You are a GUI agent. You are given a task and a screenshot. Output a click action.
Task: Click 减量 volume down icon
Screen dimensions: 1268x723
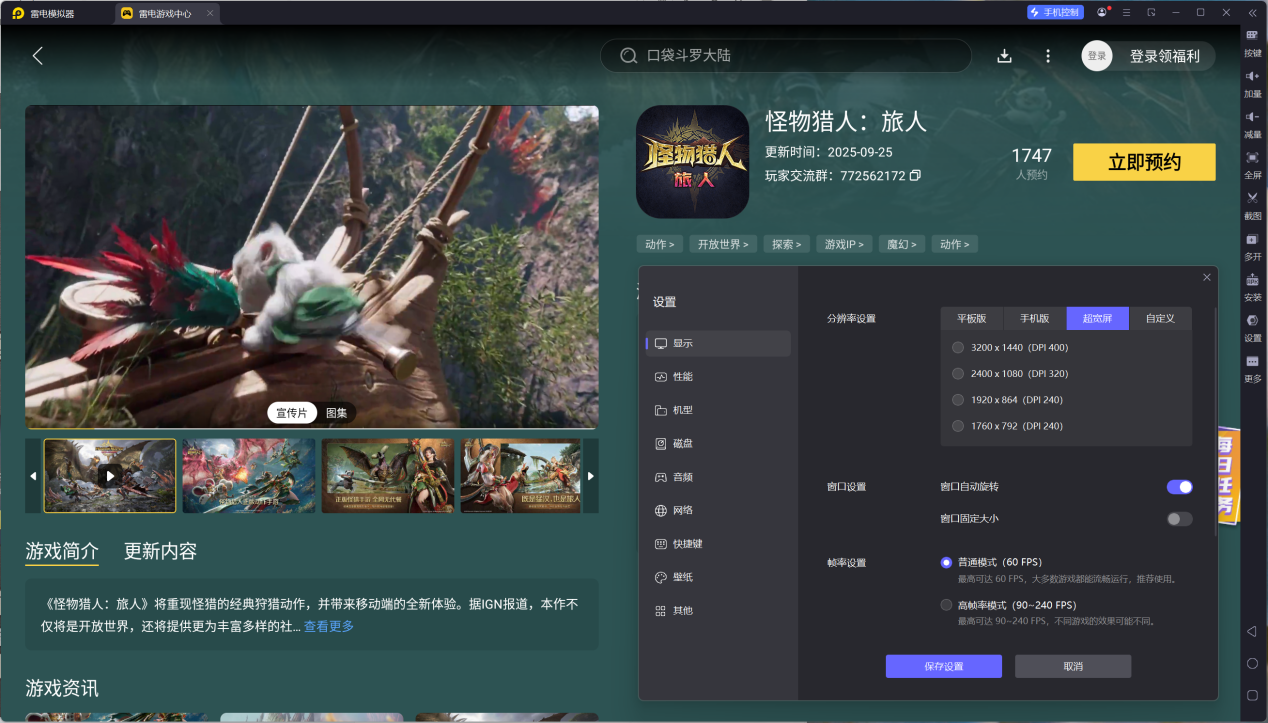1252,124
